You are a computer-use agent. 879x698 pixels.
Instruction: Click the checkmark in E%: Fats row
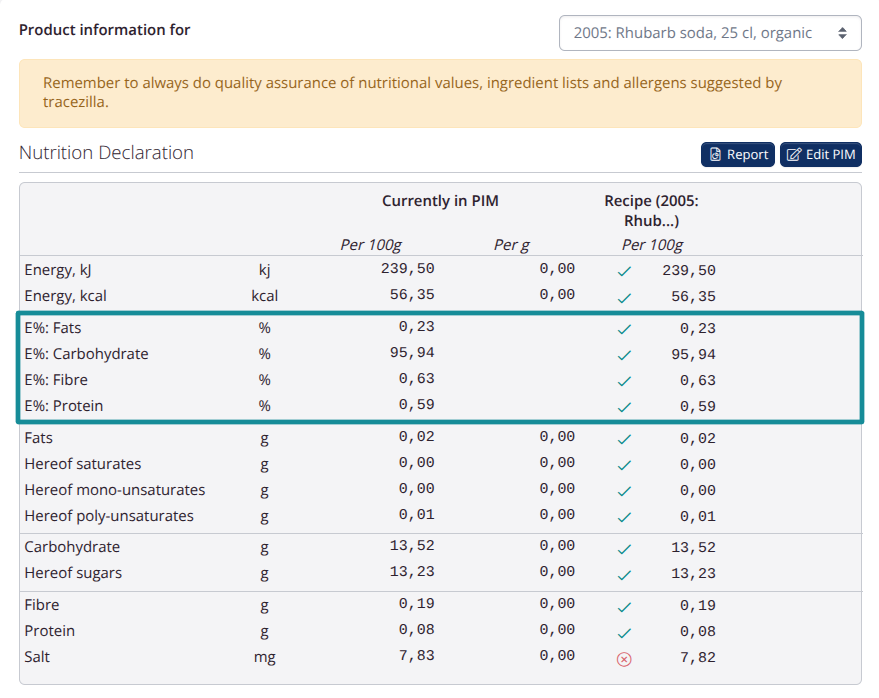point(624,329)
